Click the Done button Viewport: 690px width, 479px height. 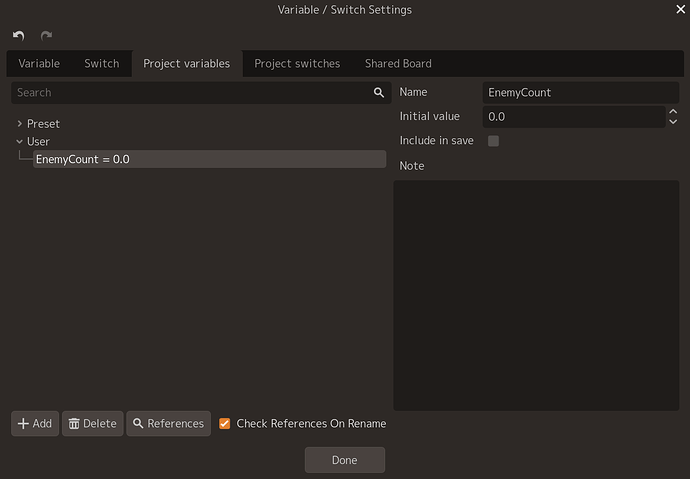click(x=345, y=460)
